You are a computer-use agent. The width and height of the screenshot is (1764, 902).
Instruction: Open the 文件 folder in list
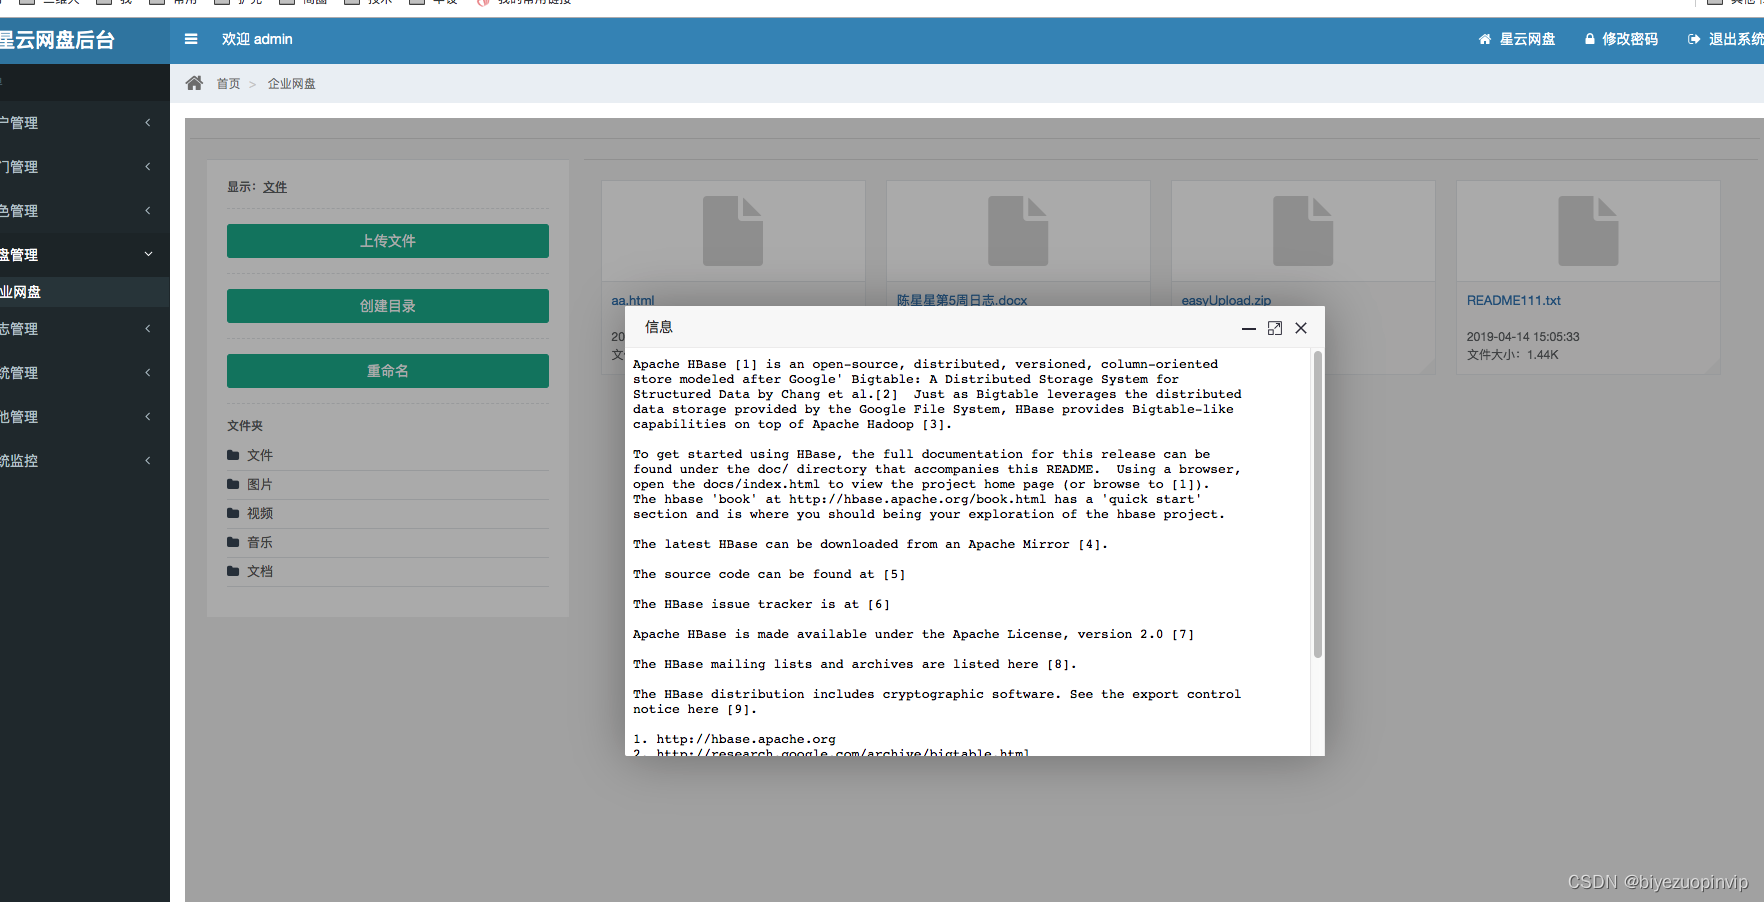click(x=260, y=455)
